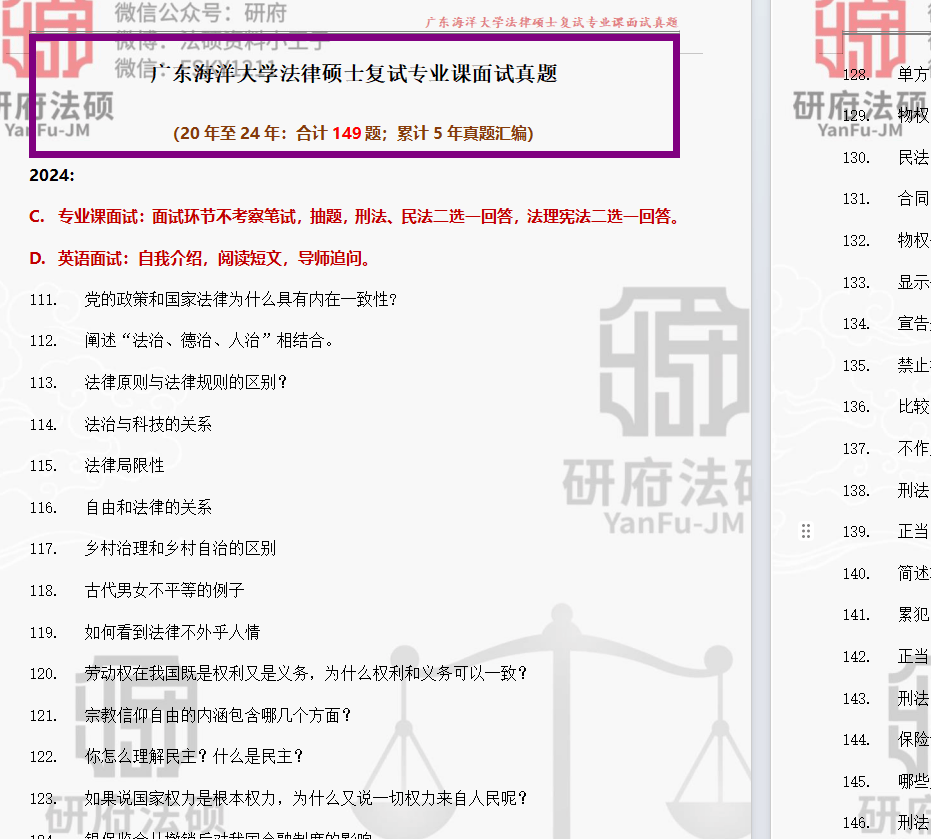
Task: Click number "145." on the right page
Action: pyautogui.click(x=856, y=782)
